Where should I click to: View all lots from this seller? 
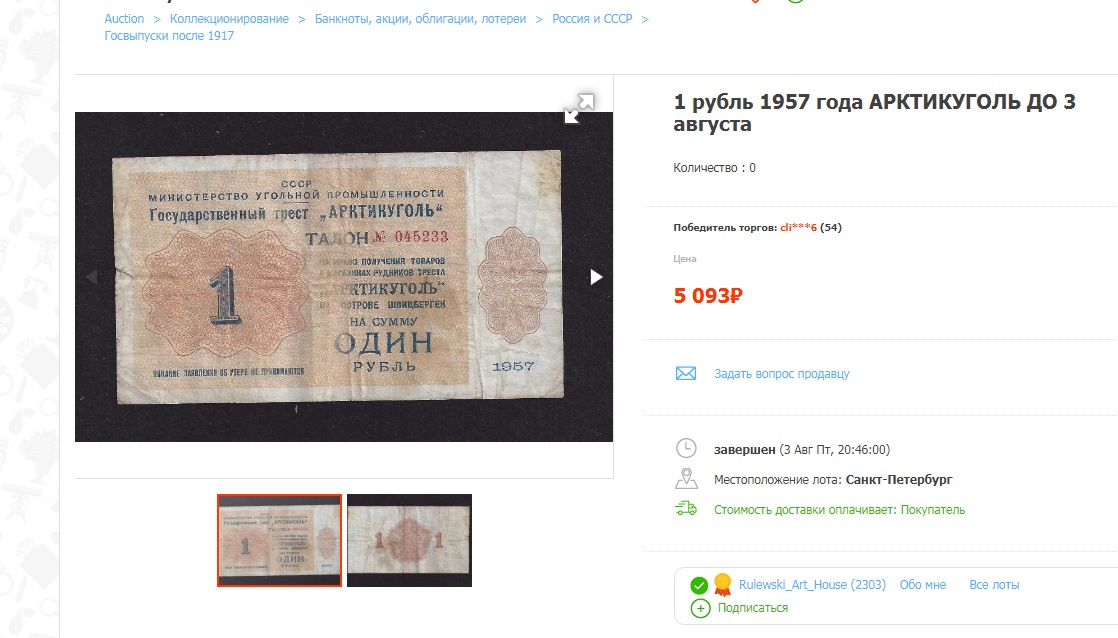[x=994, y=585]
